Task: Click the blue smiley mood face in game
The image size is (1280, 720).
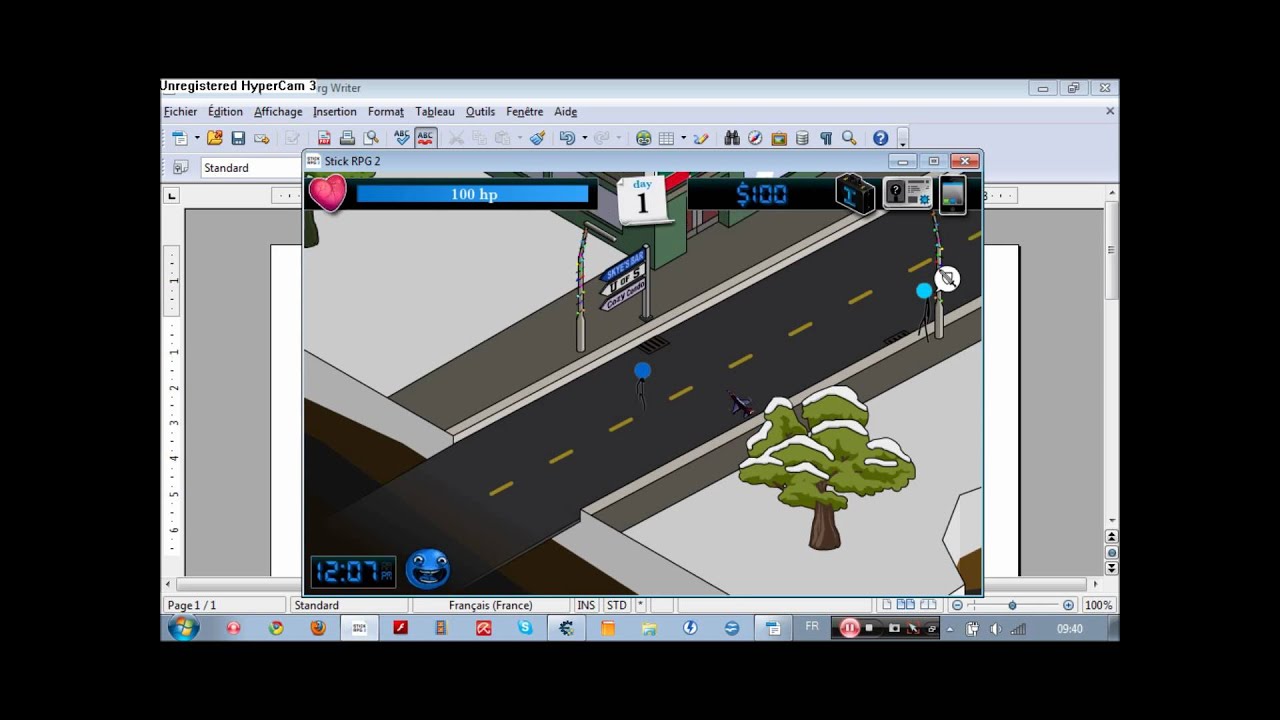Action: point(428,569)
